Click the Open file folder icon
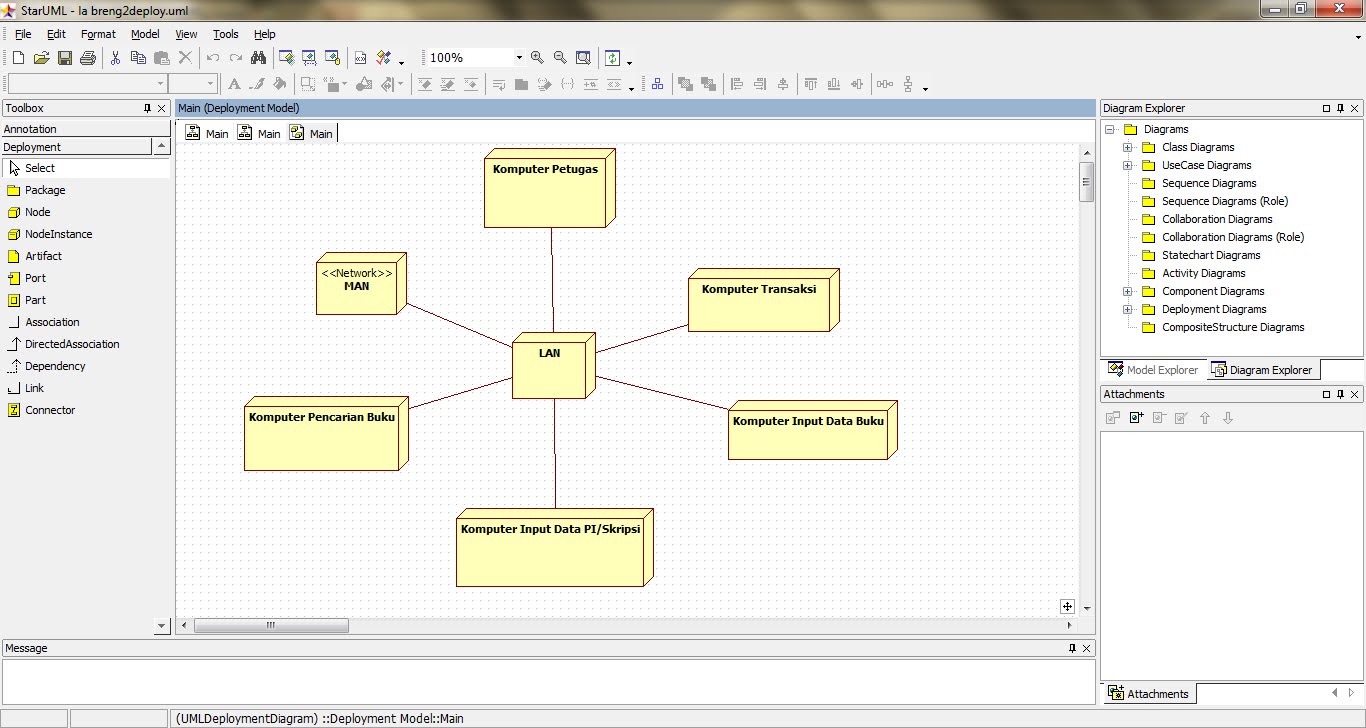 coord(41,58)
